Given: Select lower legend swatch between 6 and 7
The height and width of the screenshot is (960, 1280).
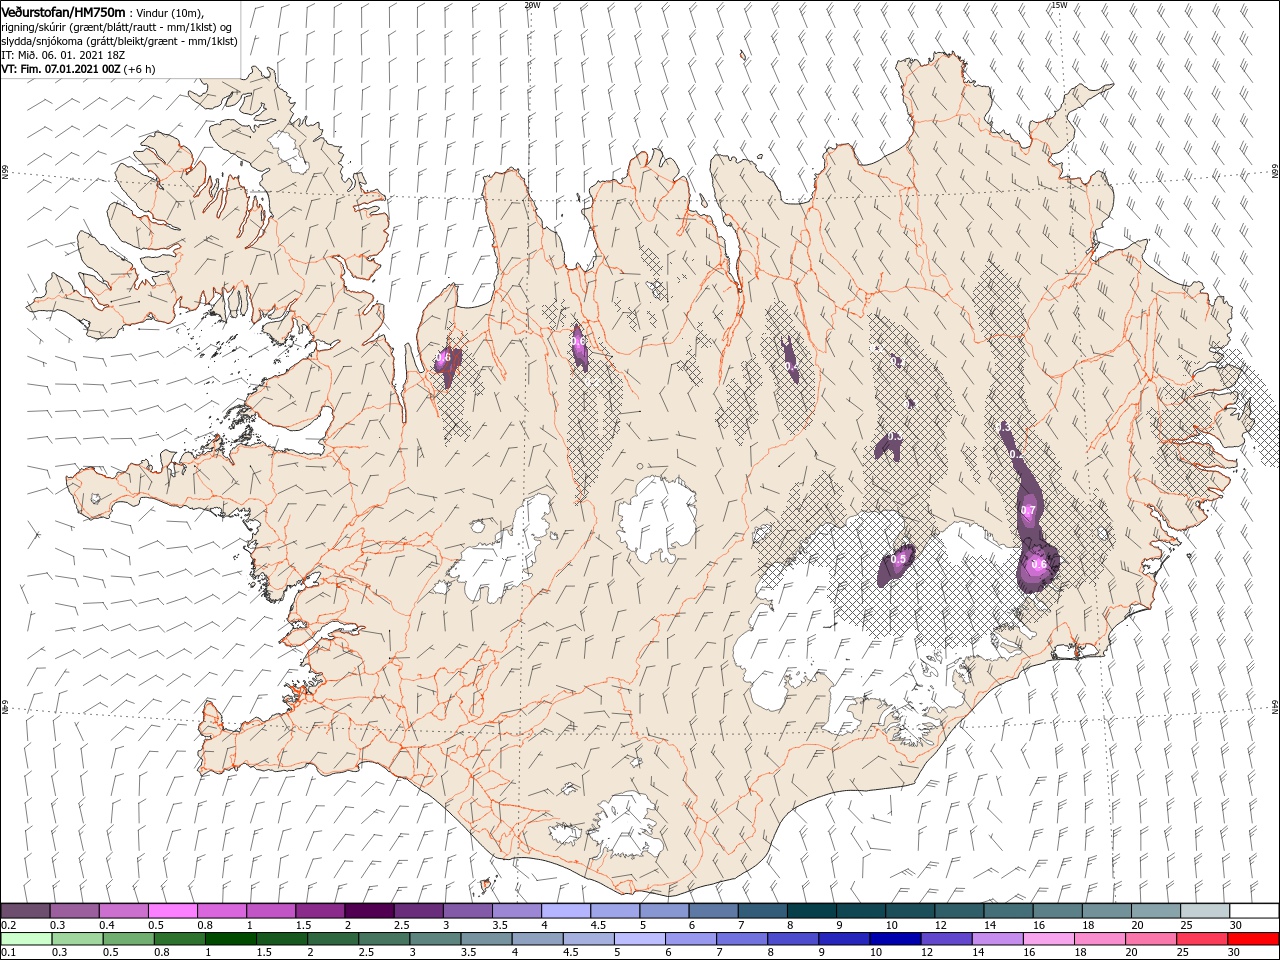Looking at the screenshot, I should click(x=691, y=939).
